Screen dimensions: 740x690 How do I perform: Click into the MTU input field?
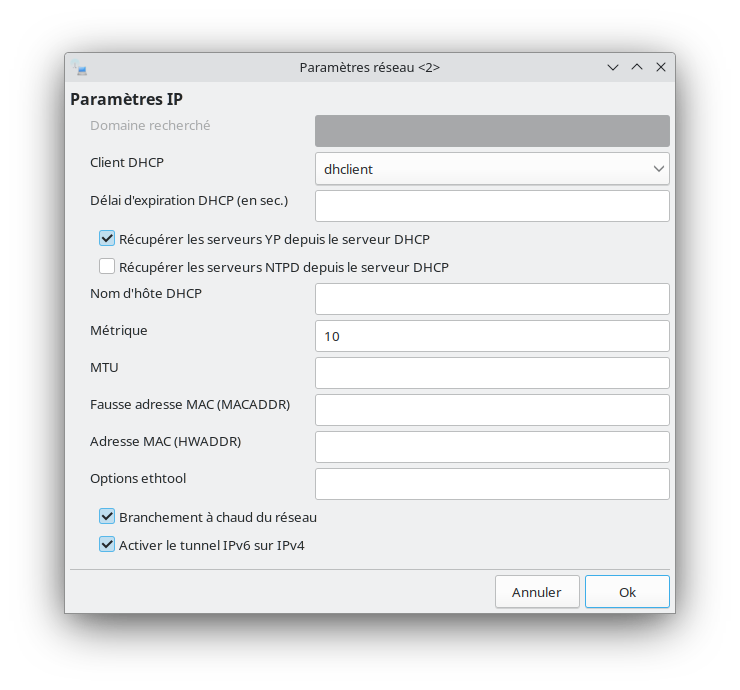(492, 373)
